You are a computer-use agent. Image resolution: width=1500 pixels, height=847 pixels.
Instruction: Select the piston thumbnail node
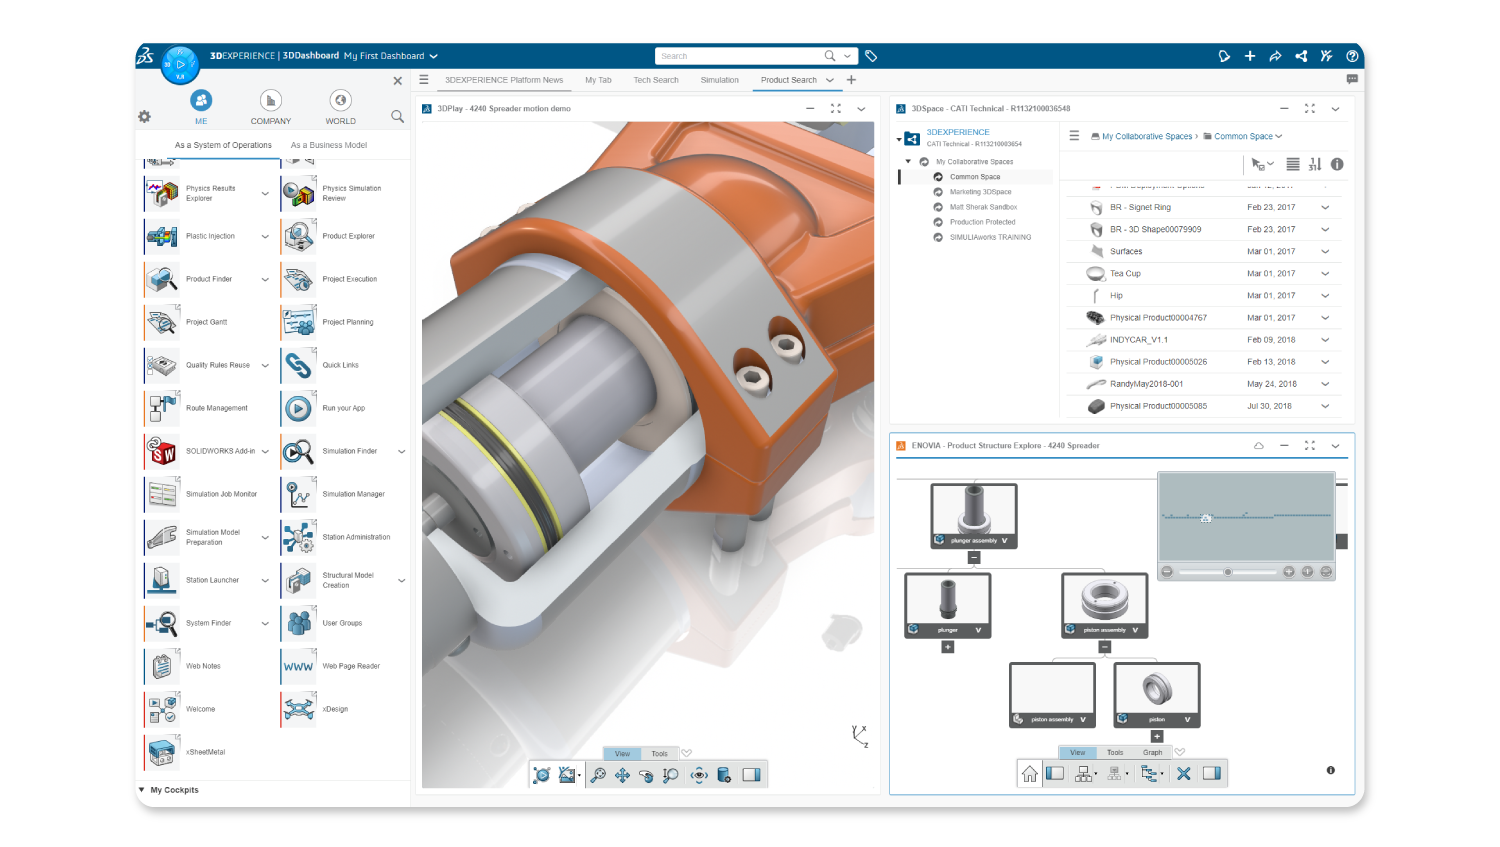click(1157, 694)
